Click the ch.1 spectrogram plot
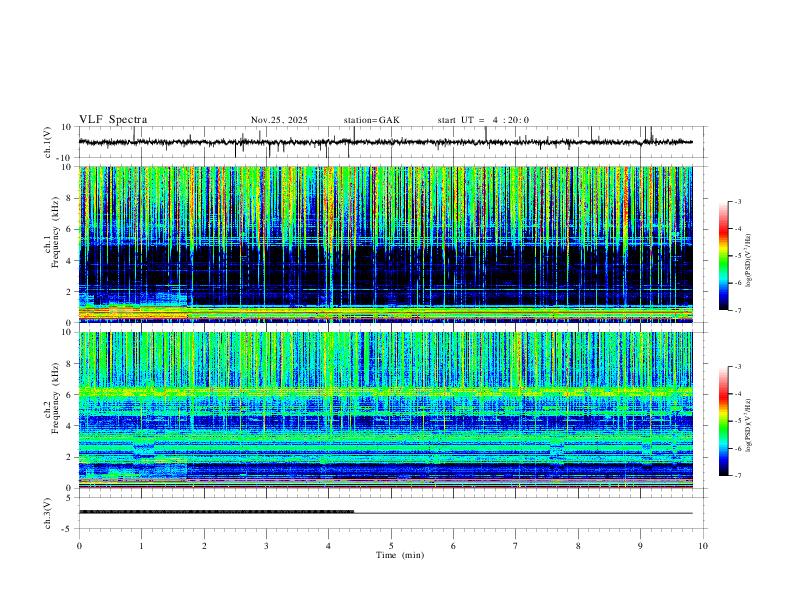Image resolution: width=792 pixels, height=612 pixels. (x=385, y=244)
